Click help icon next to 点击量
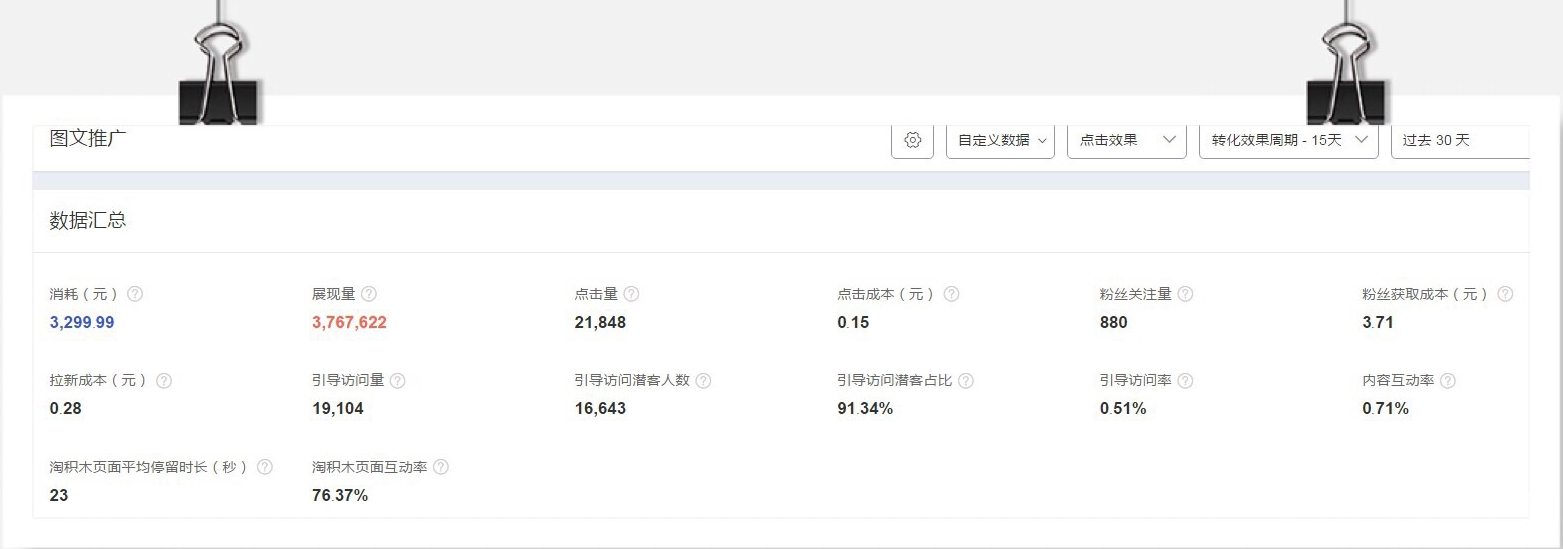Screen dimensions: 1563x549 [631, 294]
